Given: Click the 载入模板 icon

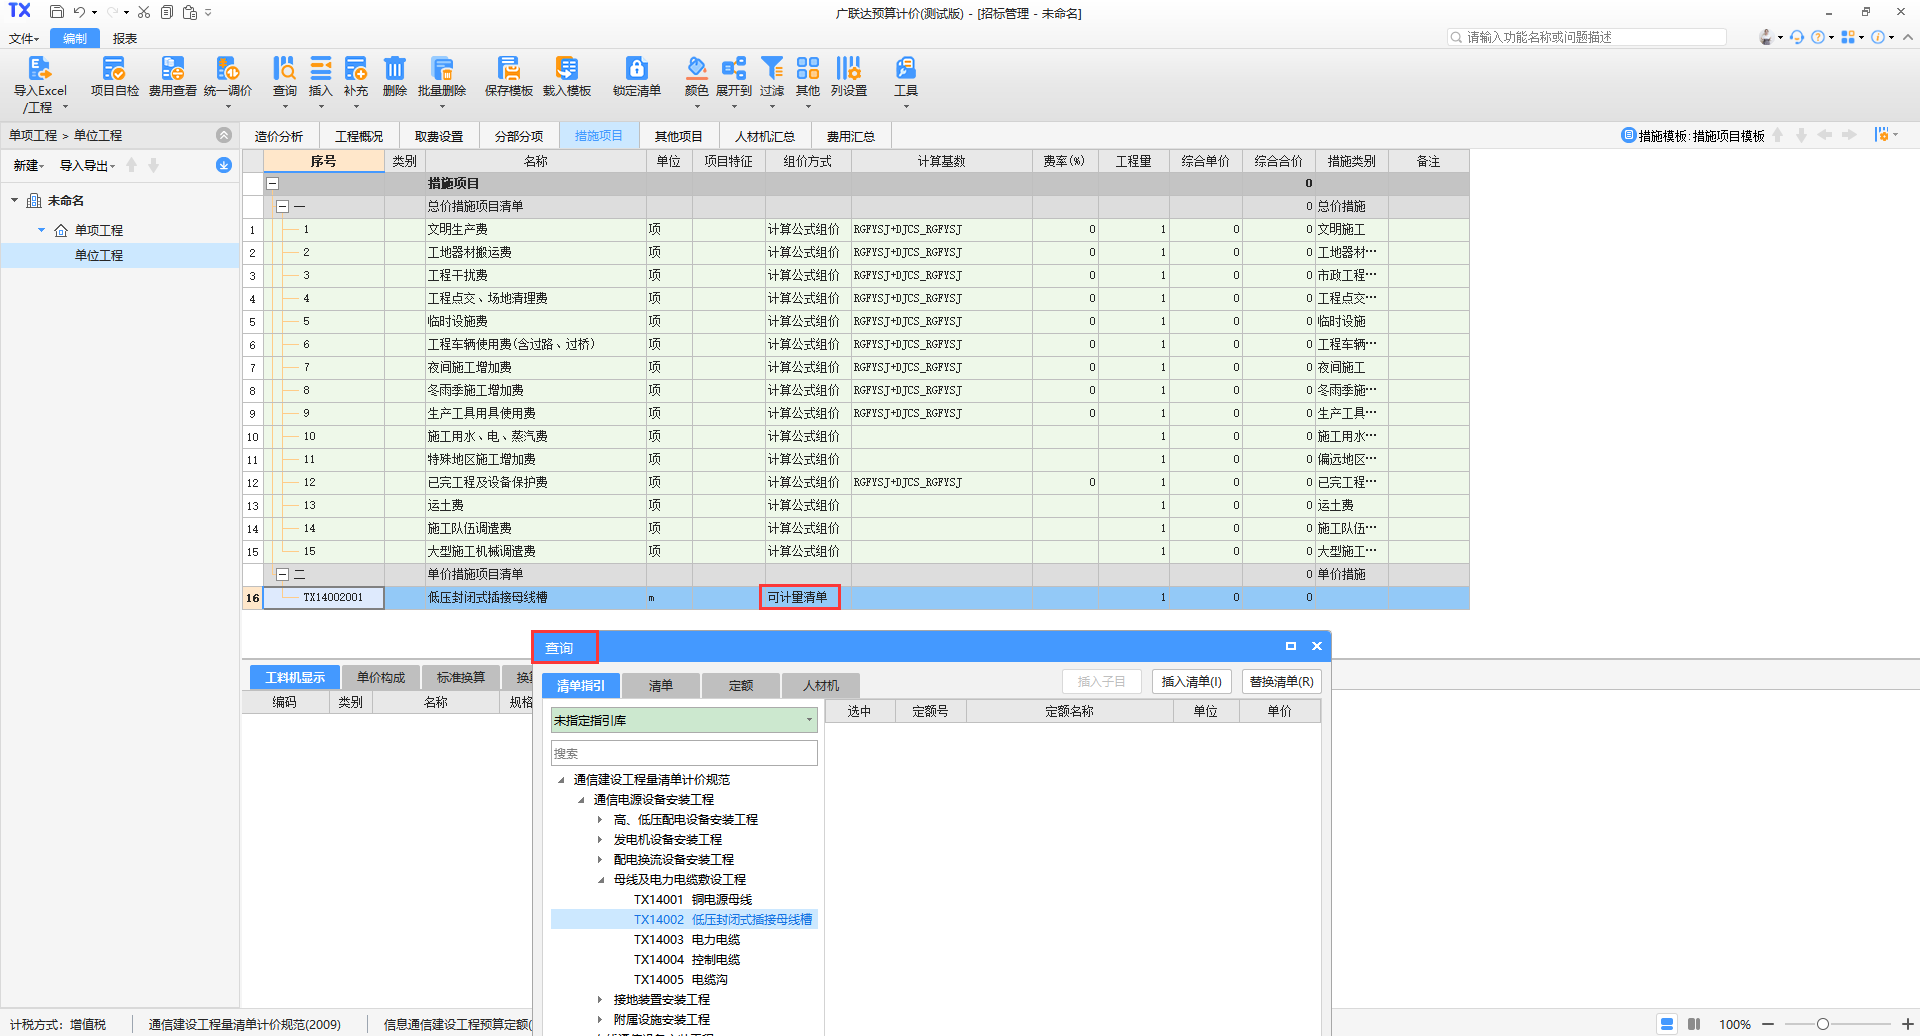Looking at the screenshot, I should tap(566, 70).
